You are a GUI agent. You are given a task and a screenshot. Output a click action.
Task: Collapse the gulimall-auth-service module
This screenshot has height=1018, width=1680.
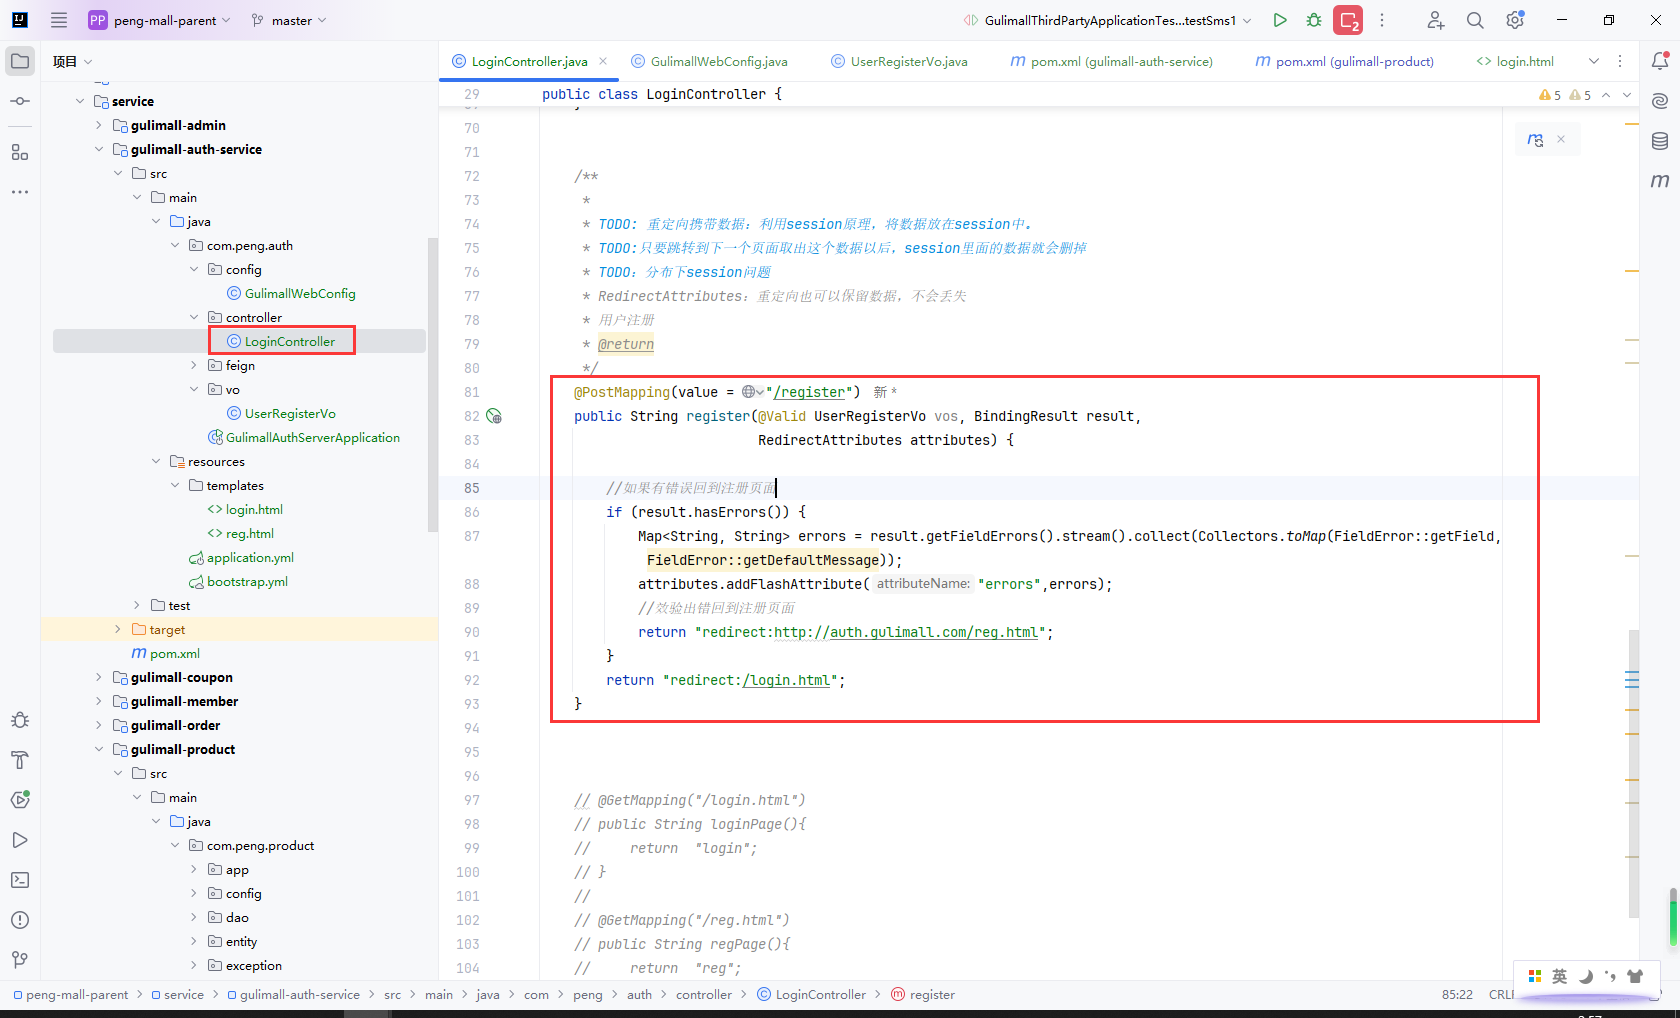99,149
